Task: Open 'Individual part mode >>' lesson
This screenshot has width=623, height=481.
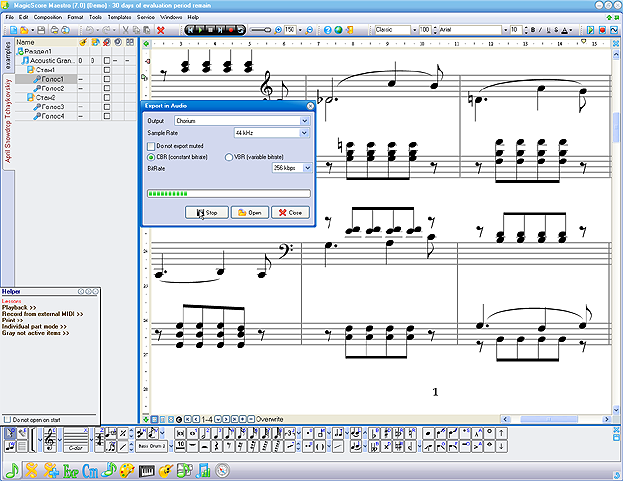Action: (x=34, y=326)
